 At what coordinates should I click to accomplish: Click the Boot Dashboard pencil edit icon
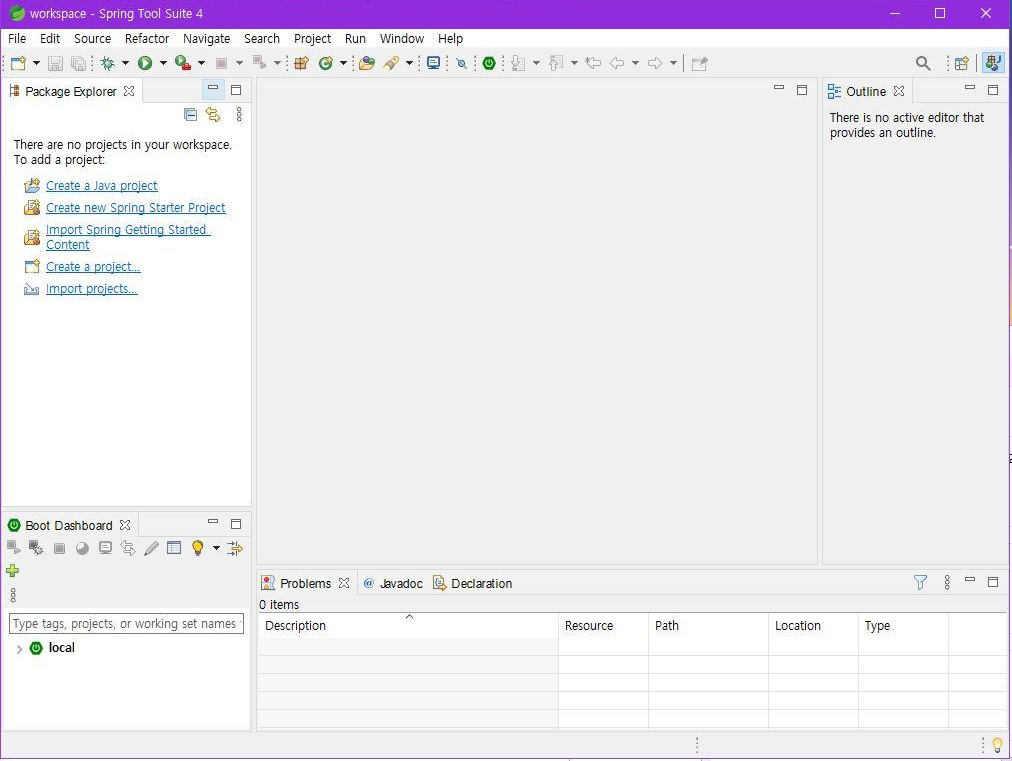(x=151, y=548)
